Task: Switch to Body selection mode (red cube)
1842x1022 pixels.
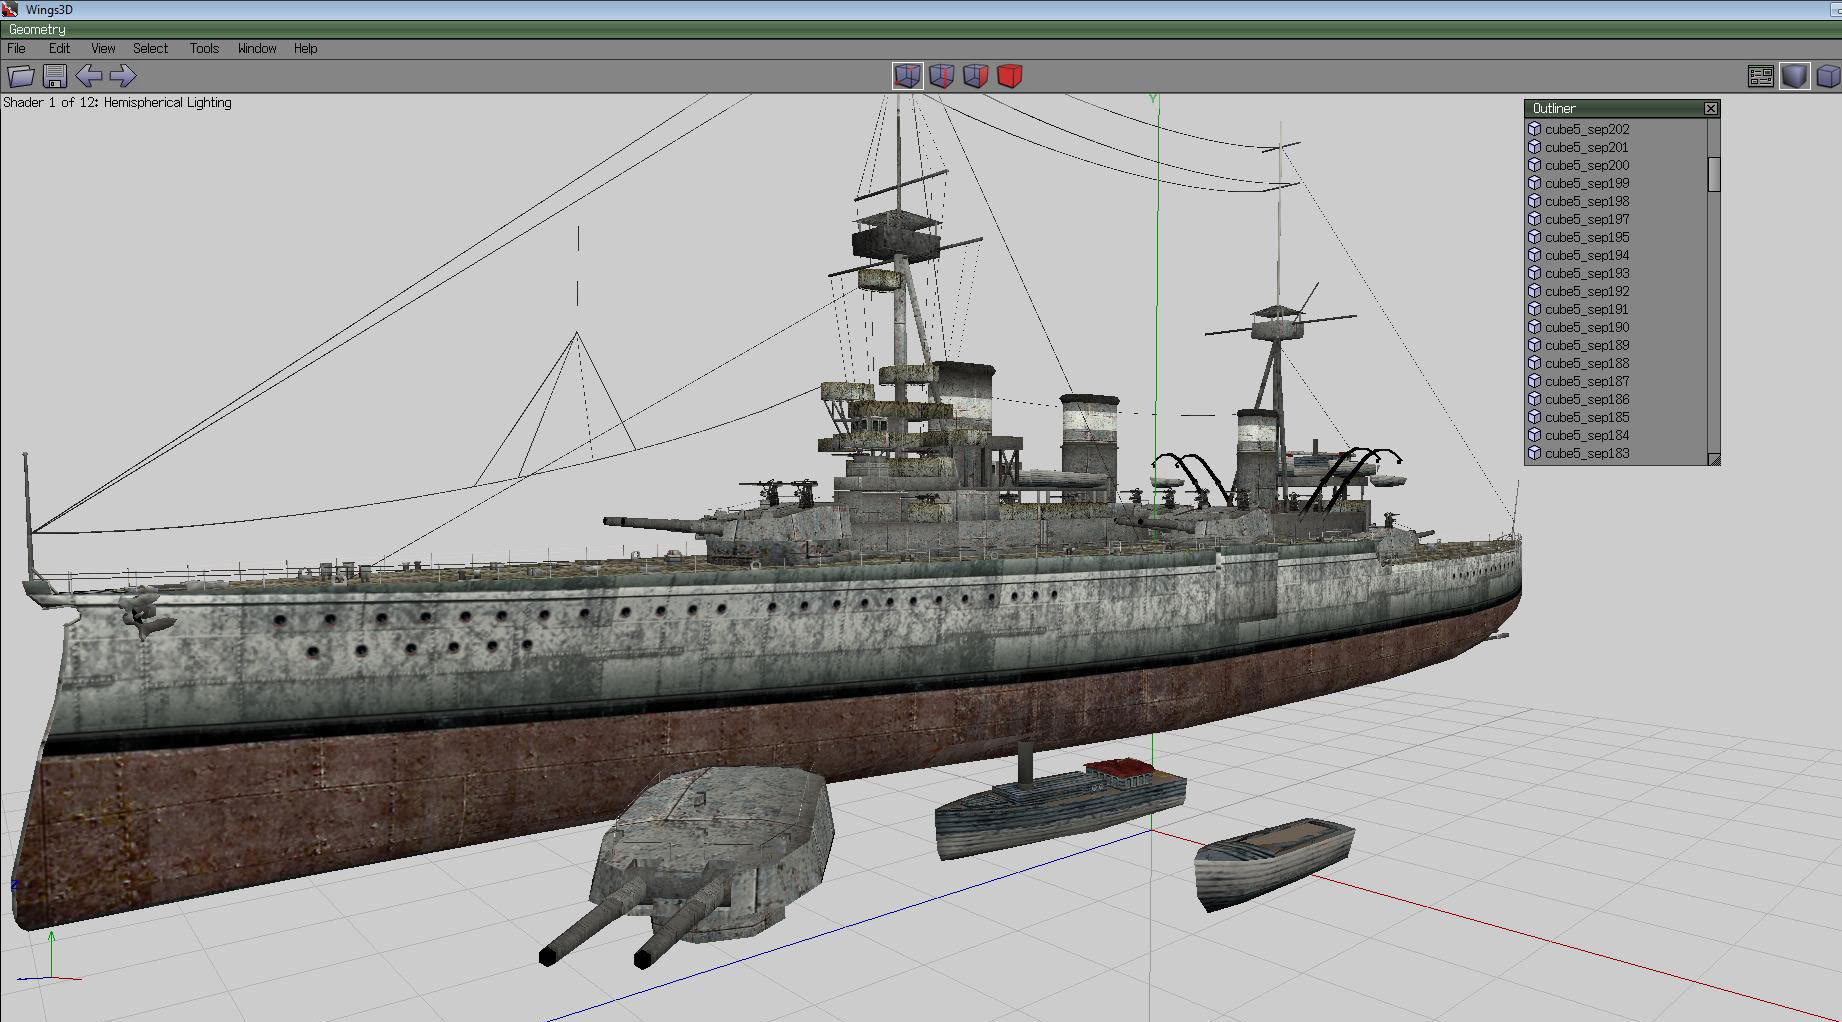Action: pos(1010,76)
